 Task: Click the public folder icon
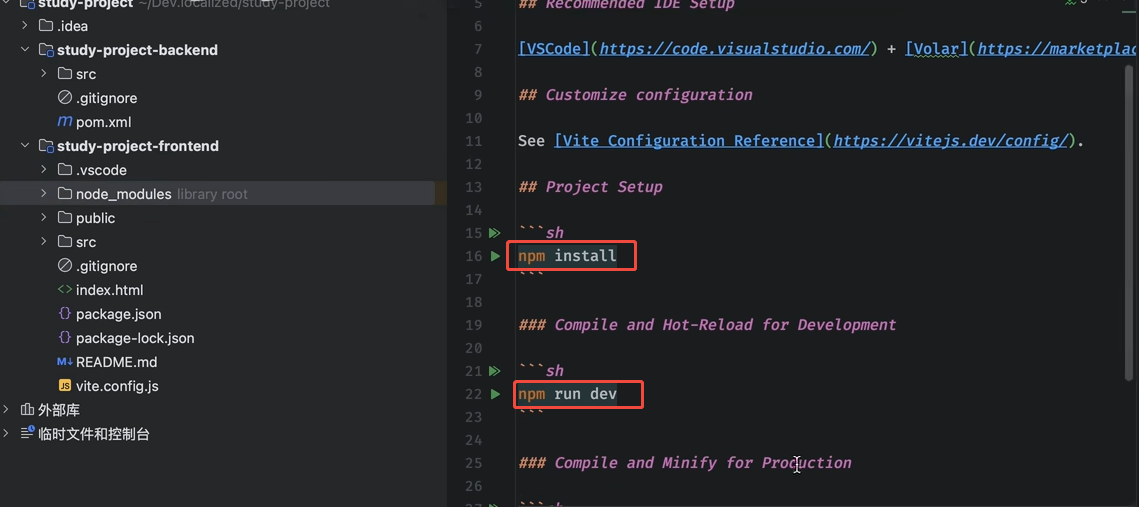tap(65, 218)
